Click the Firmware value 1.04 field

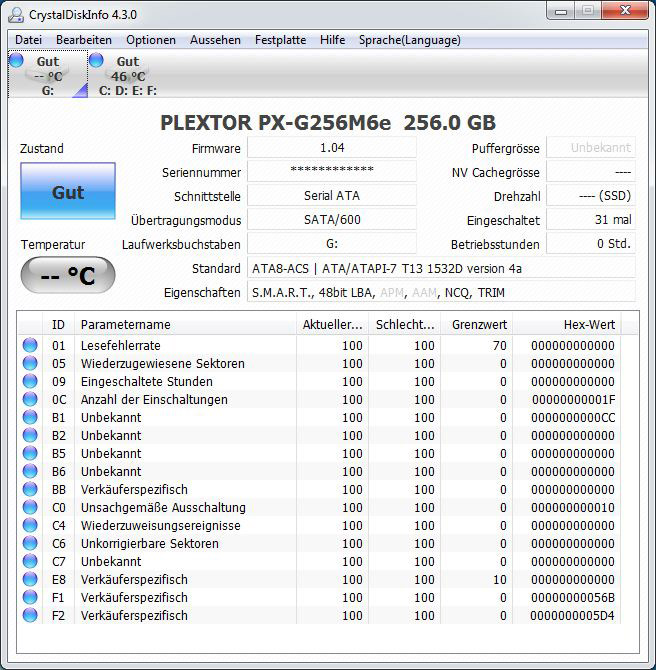[332, 148]
